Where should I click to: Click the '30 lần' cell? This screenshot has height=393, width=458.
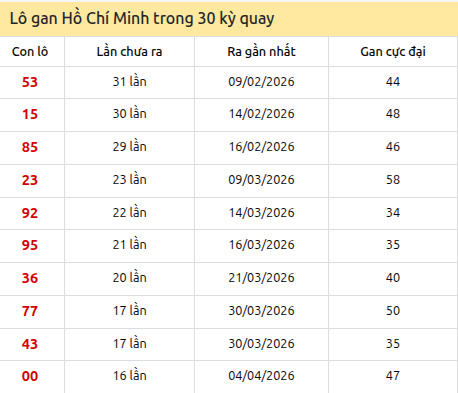[129, 113]
